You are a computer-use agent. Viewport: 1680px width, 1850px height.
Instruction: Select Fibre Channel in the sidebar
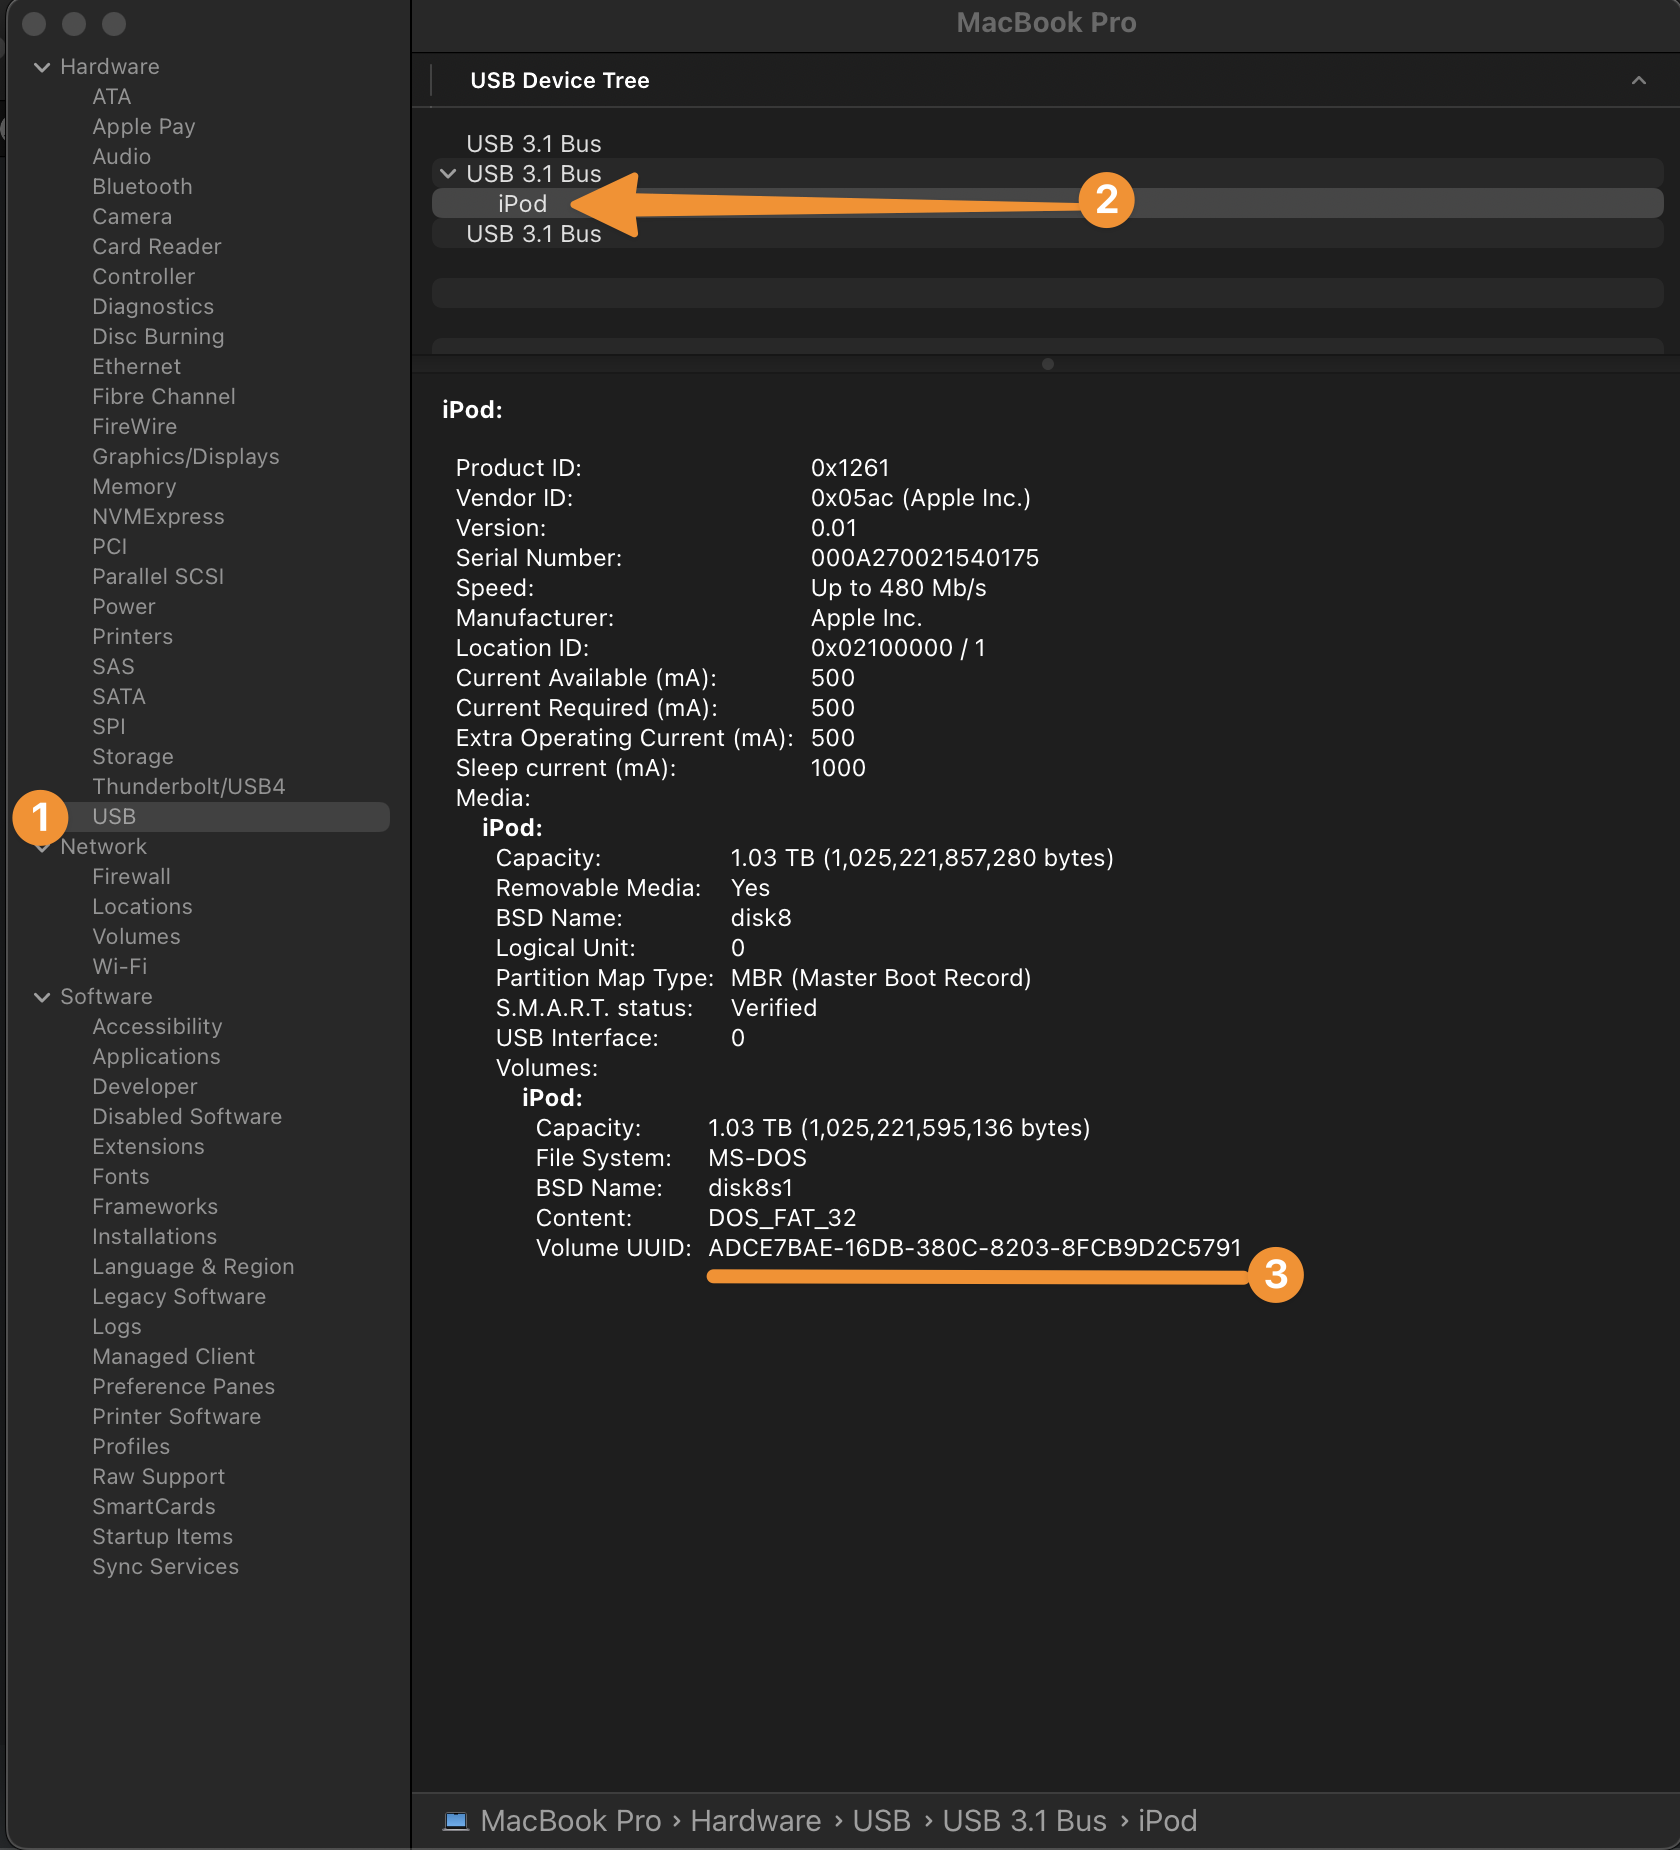[164, 397]
